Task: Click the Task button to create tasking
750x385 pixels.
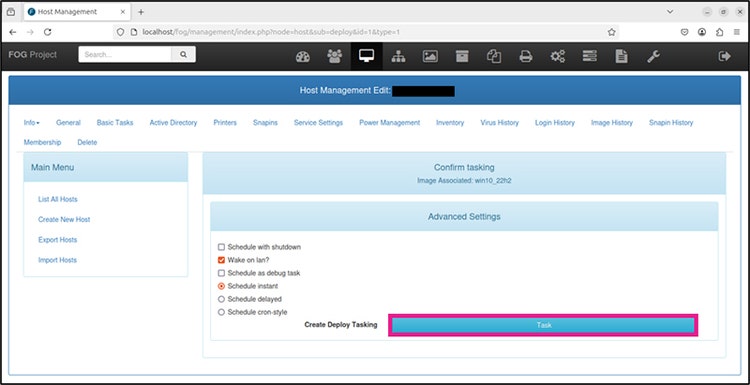Action: 543,325
